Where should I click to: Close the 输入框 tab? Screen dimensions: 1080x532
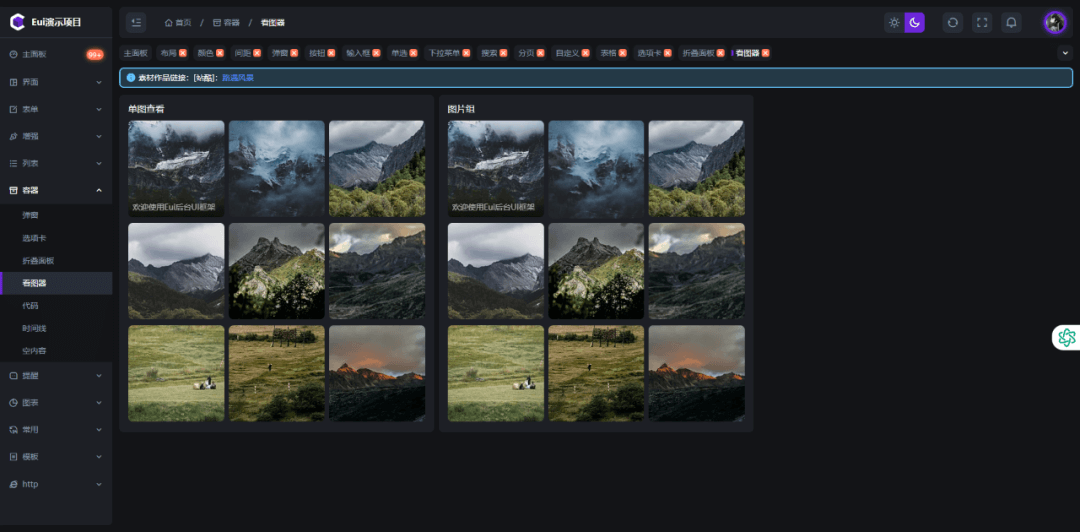(377, 53)
